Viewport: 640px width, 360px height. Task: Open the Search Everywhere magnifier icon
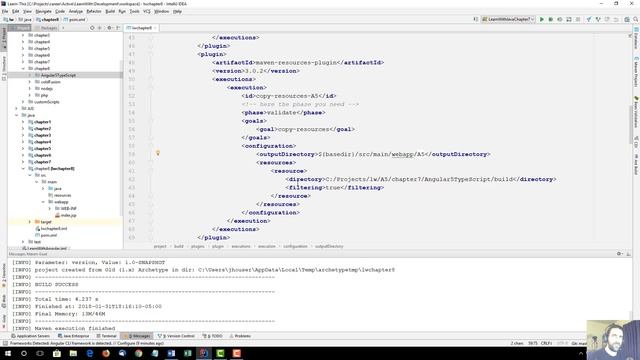pyautogui.click(x=636, y=19)
